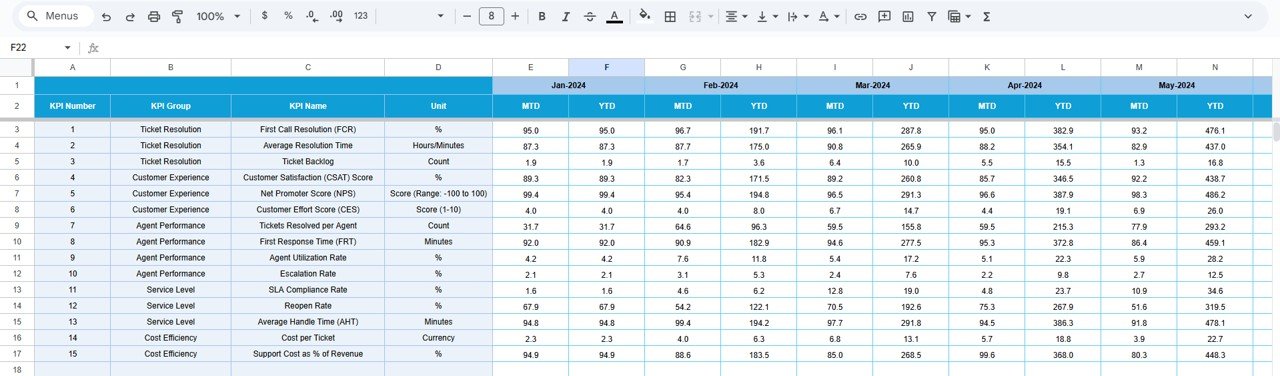Select the Currency unit cell

click(x=438, y=337)
